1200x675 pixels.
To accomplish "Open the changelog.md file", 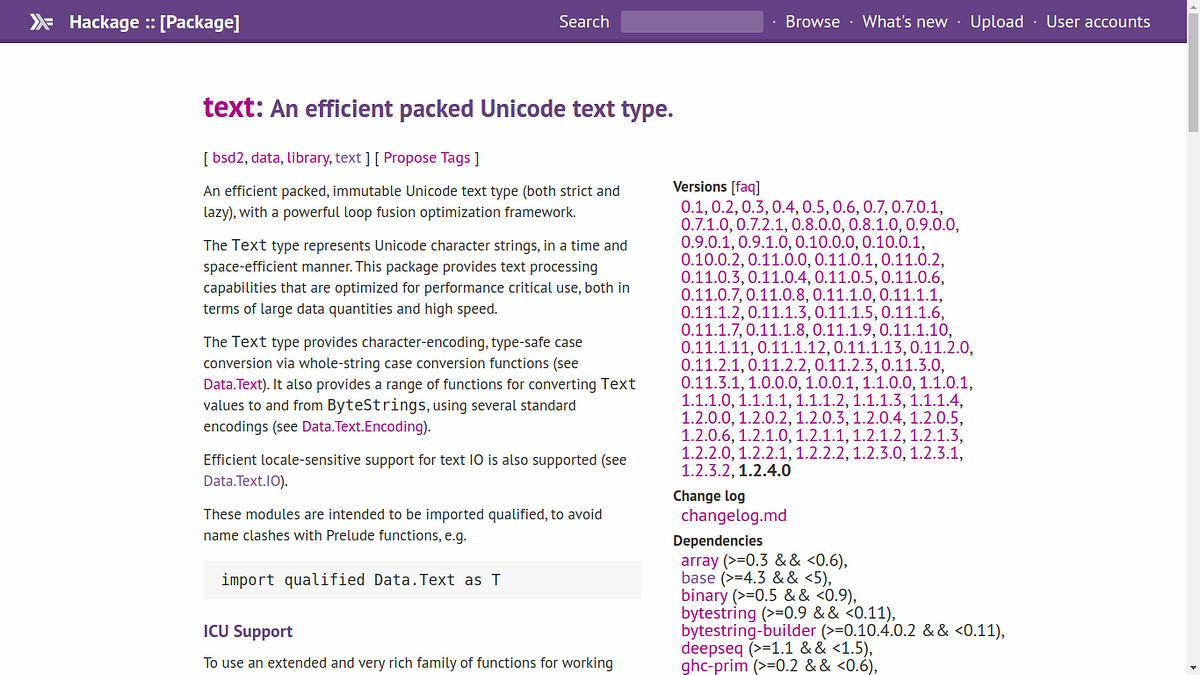I will coord(733,515).
